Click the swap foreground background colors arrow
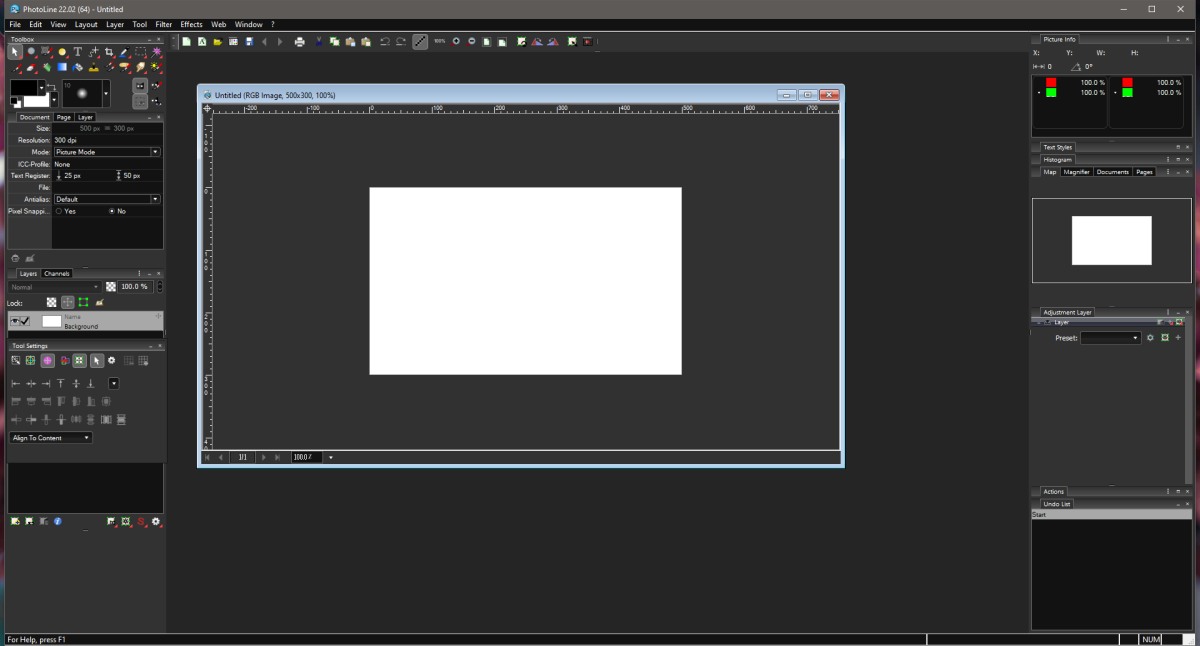1200x646 pixels. 52,86
